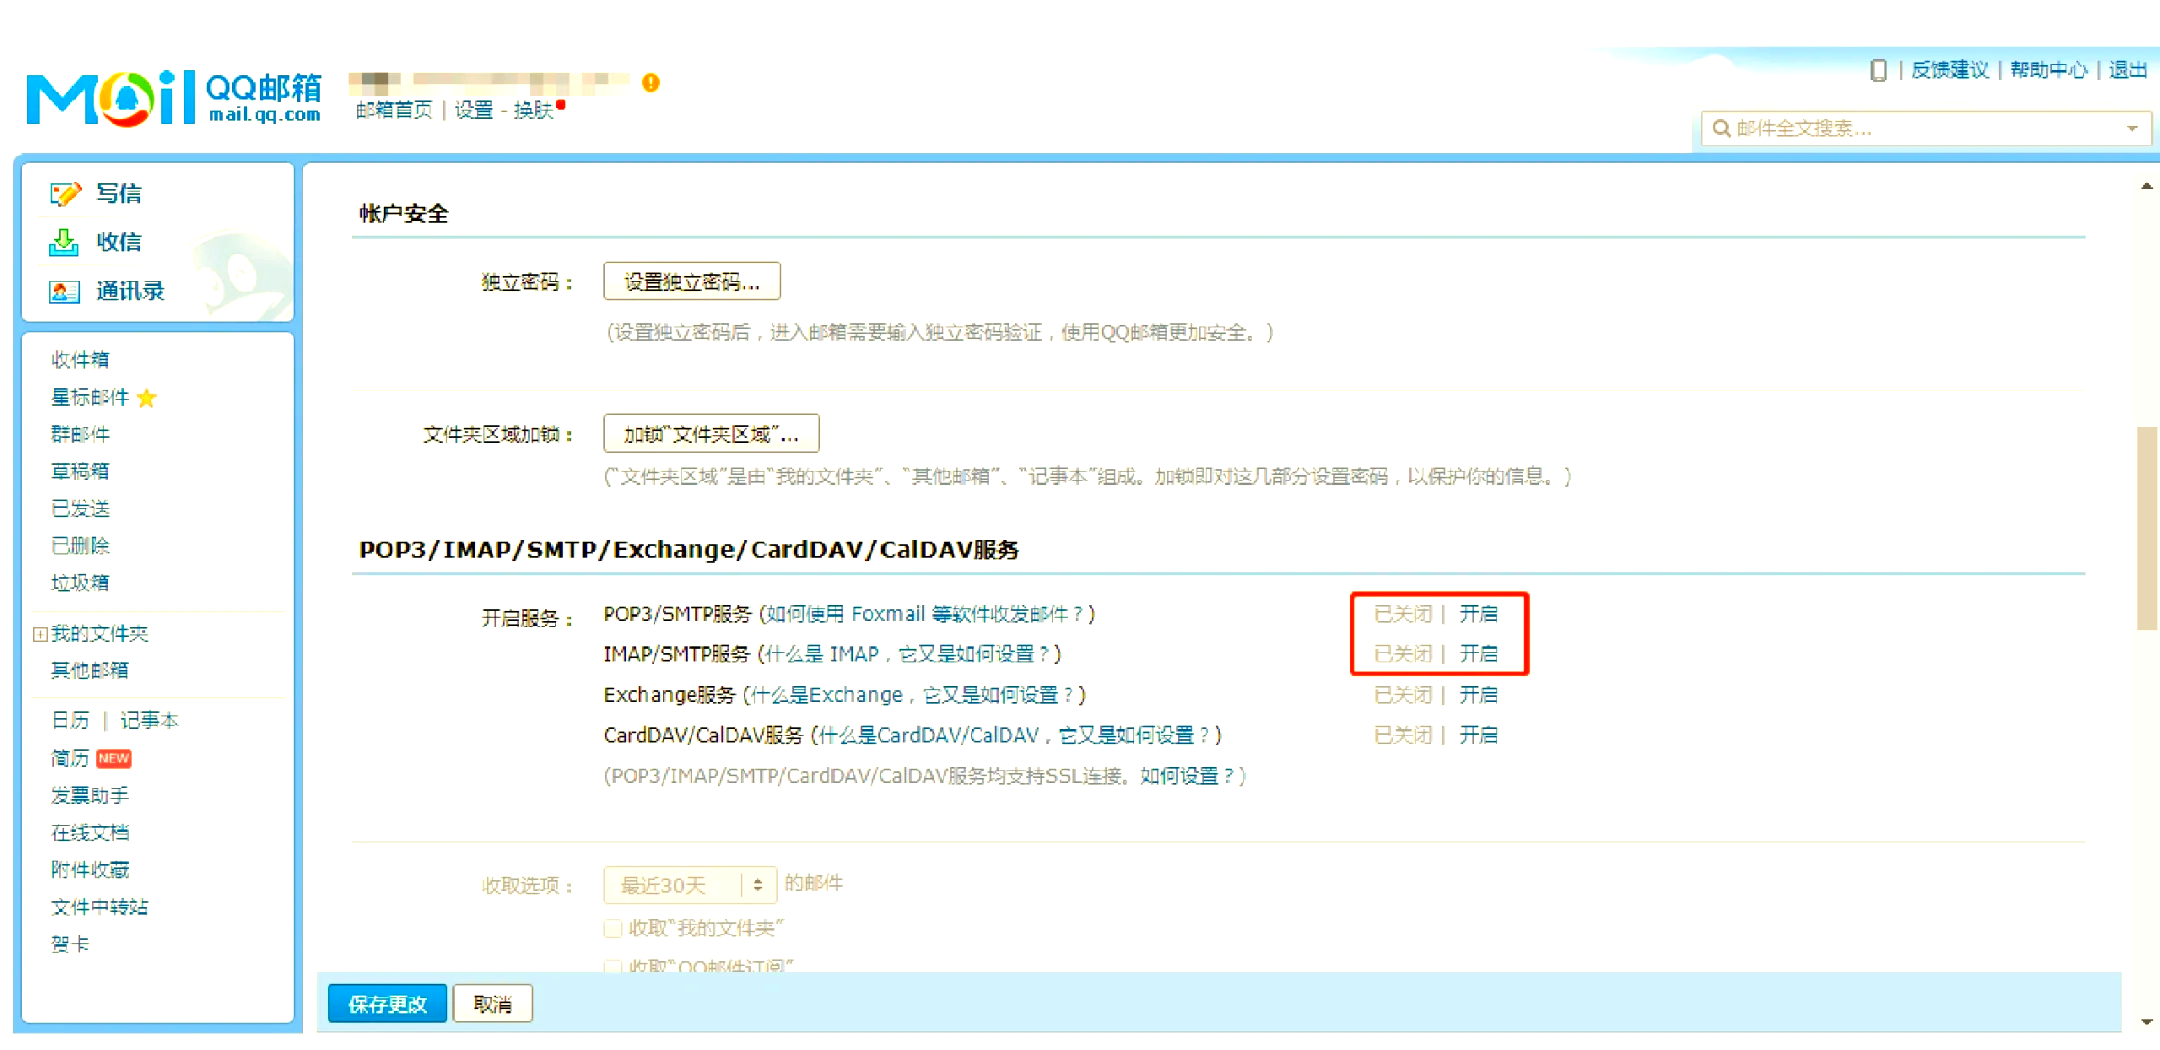This screenshot has width=2160, height=1050.
Task: Enable IMAP/SMTP service via 开启
Action: click(x=1478, y=654)
